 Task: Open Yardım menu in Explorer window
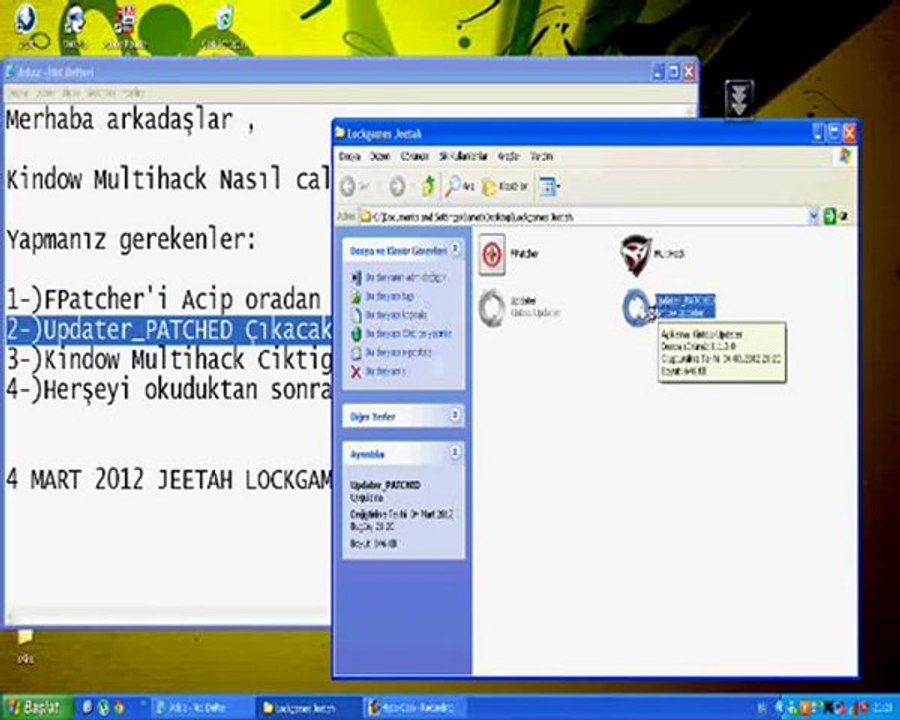pyautogui.click(x=541, y=156)
